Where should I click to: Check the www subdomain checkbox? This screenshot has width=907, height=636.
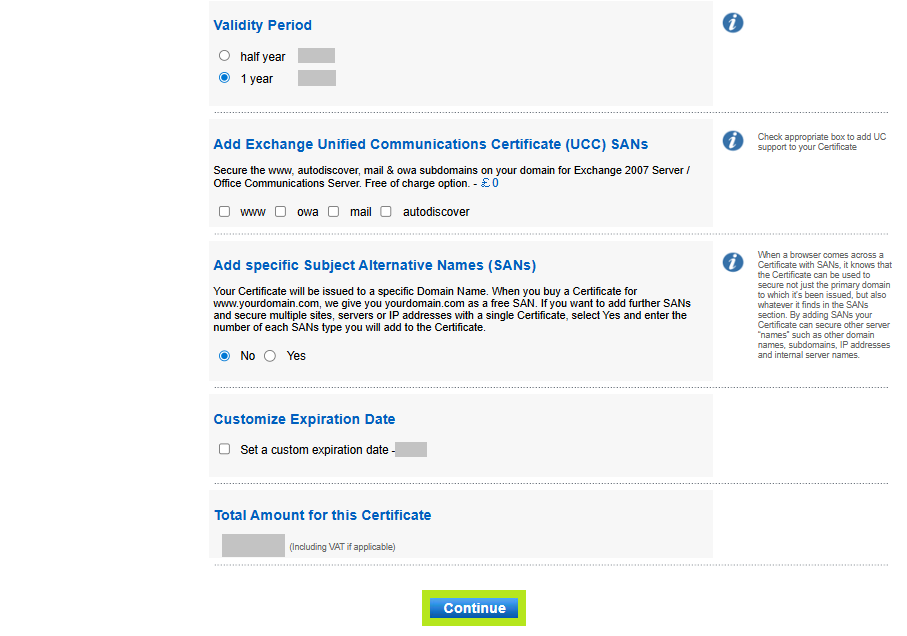pos(224,211)
